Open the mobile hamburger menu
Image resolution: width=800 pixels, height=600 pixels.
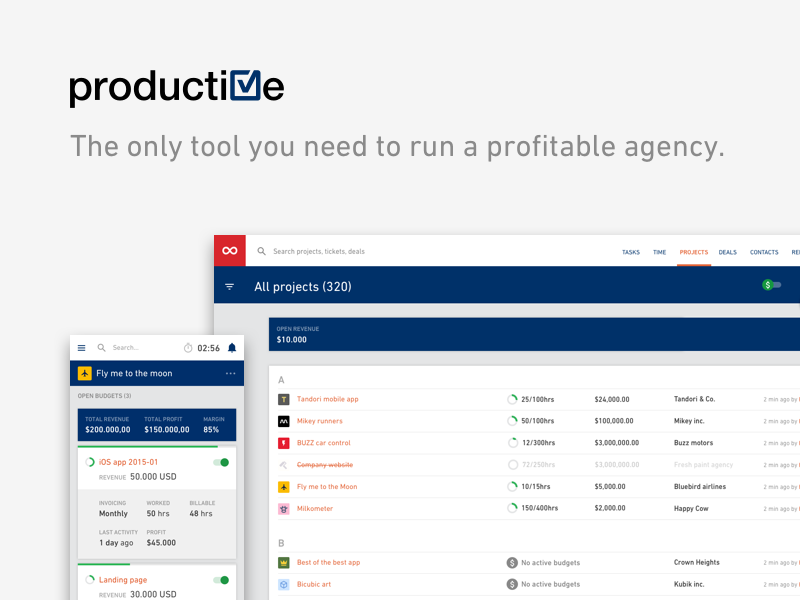tap(81, 347)
